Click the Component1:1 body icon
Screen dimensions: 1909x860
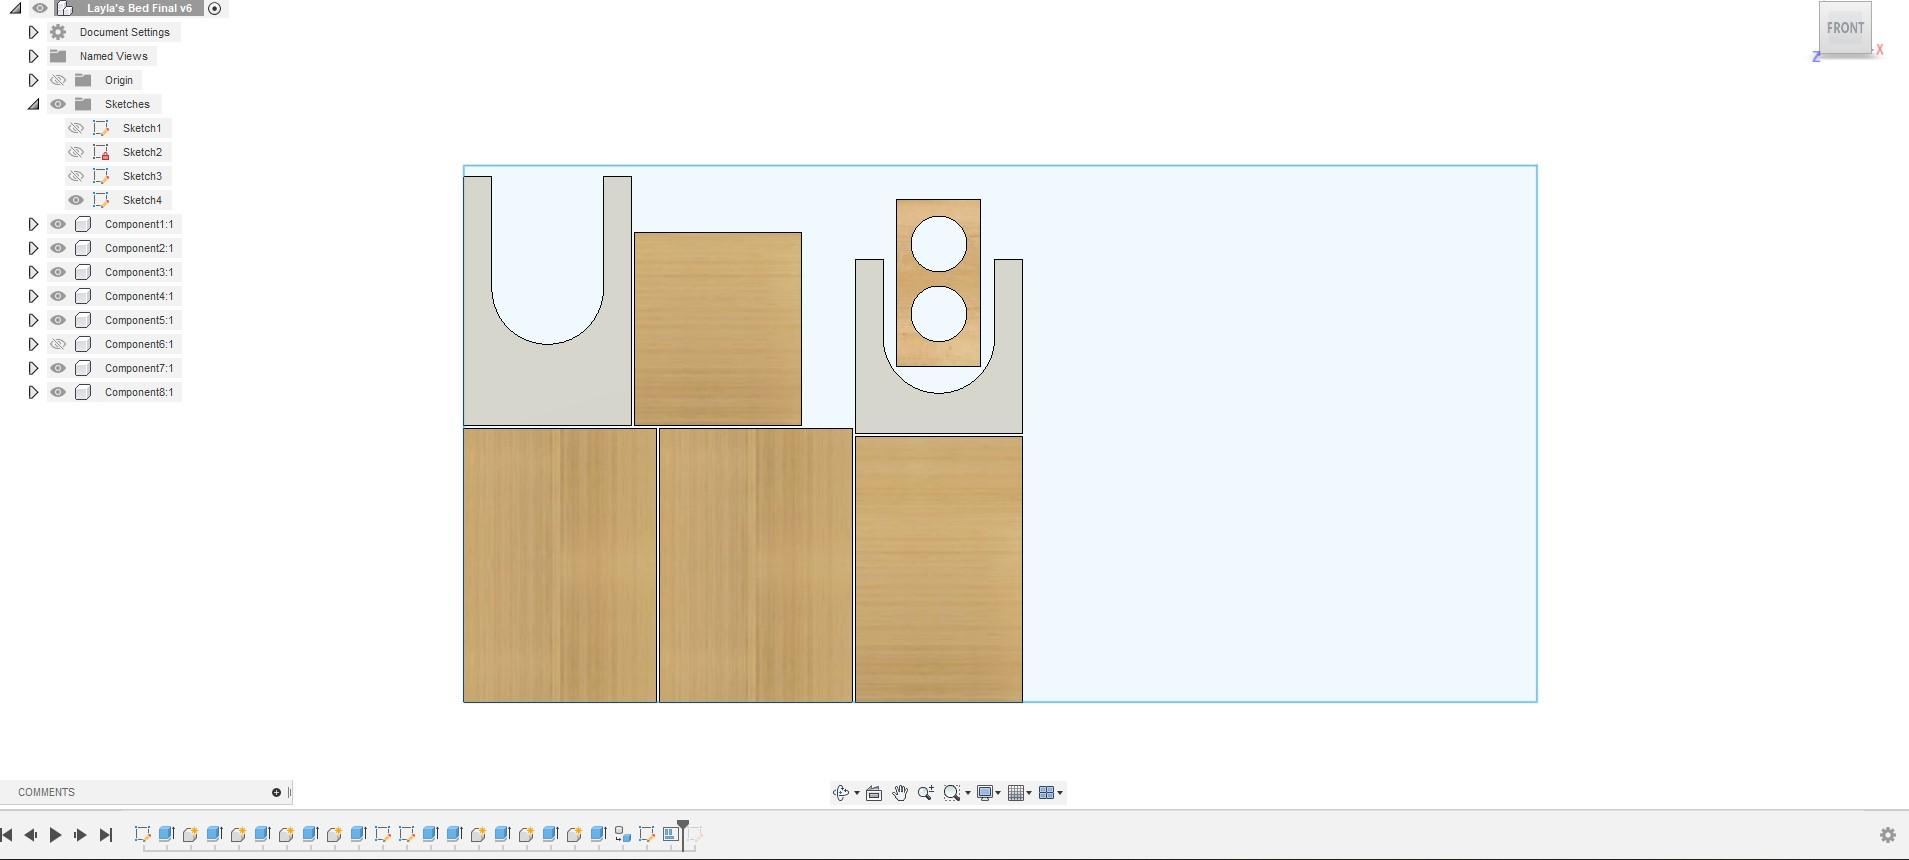pos(83,224)
